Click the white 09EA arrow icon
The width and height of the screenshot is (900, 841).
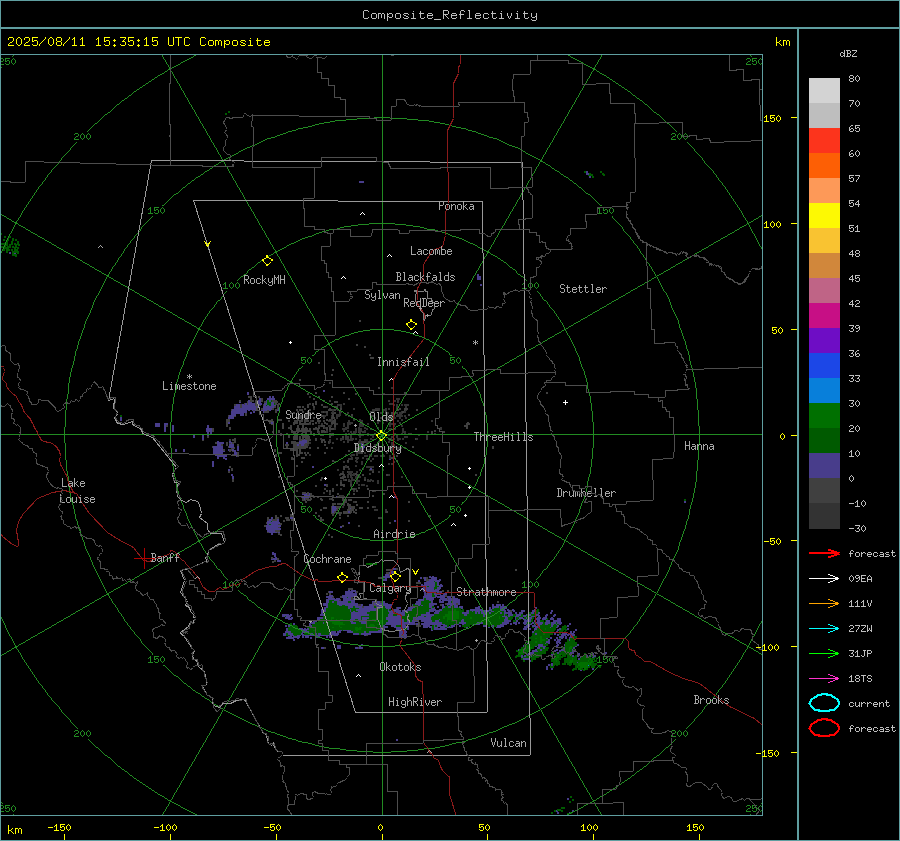pos(824,578)
